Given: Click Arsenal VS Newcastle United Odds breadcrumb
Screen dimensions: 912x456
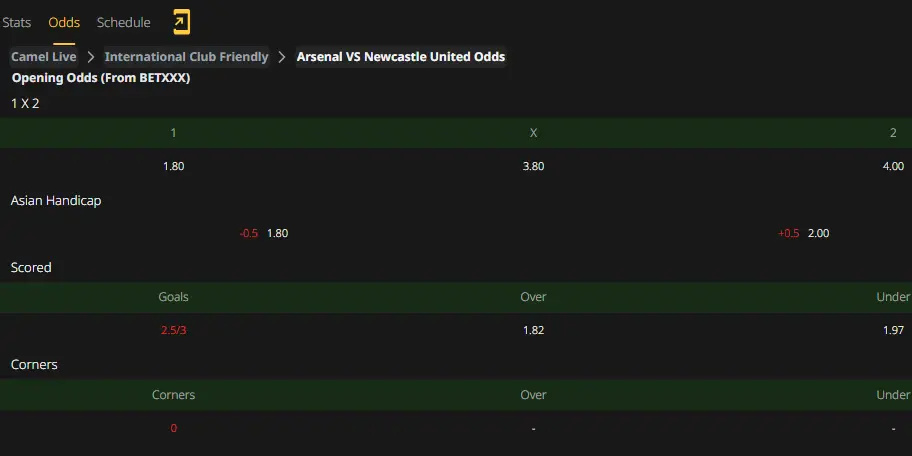Looking at the screenshot, I should [401, 57].
